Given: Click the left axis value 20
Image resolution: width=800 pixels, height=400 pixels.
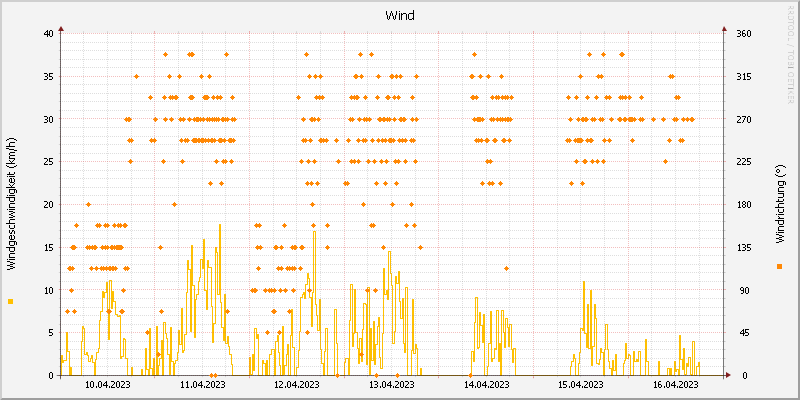Looking at the screenshot, I should (48, 205).
